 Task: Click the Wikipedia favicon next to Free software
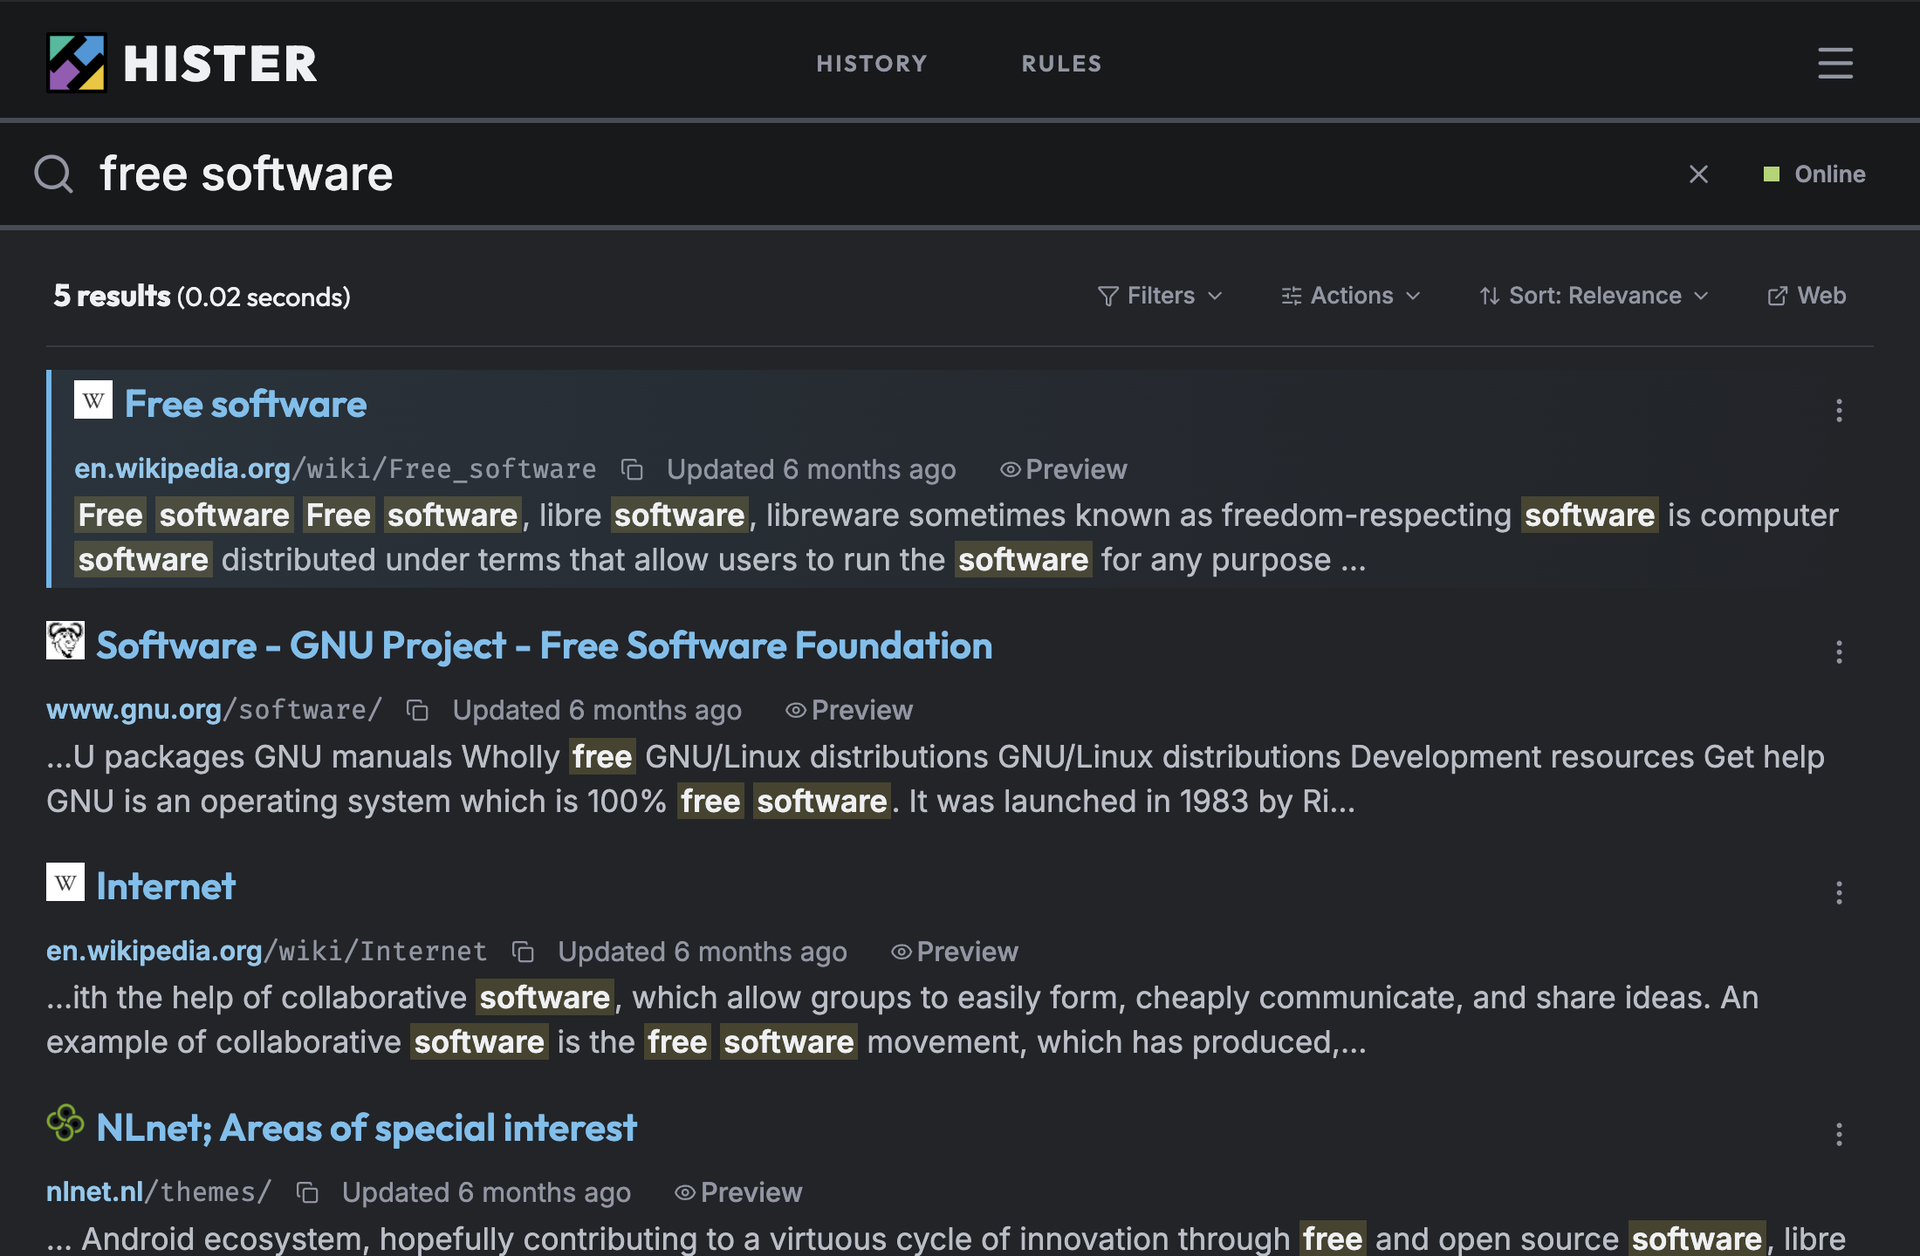[93, 400]
